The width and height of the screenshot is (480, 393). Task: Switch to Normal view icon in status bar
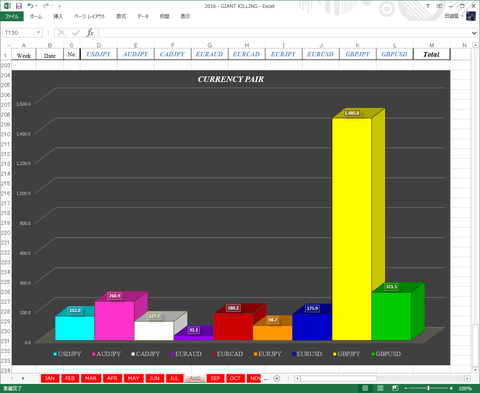coord(365,388)
